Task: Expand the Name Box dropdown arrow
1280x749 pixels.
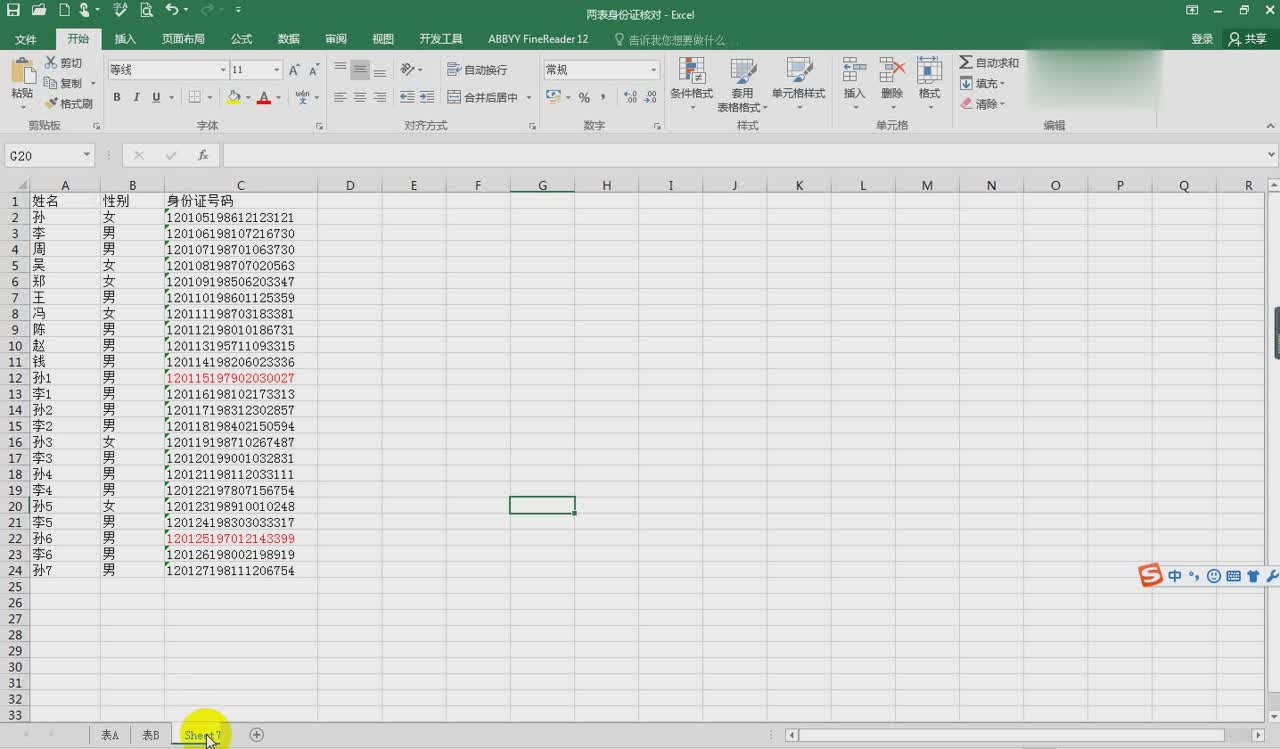Action: [x=87, y=155]
